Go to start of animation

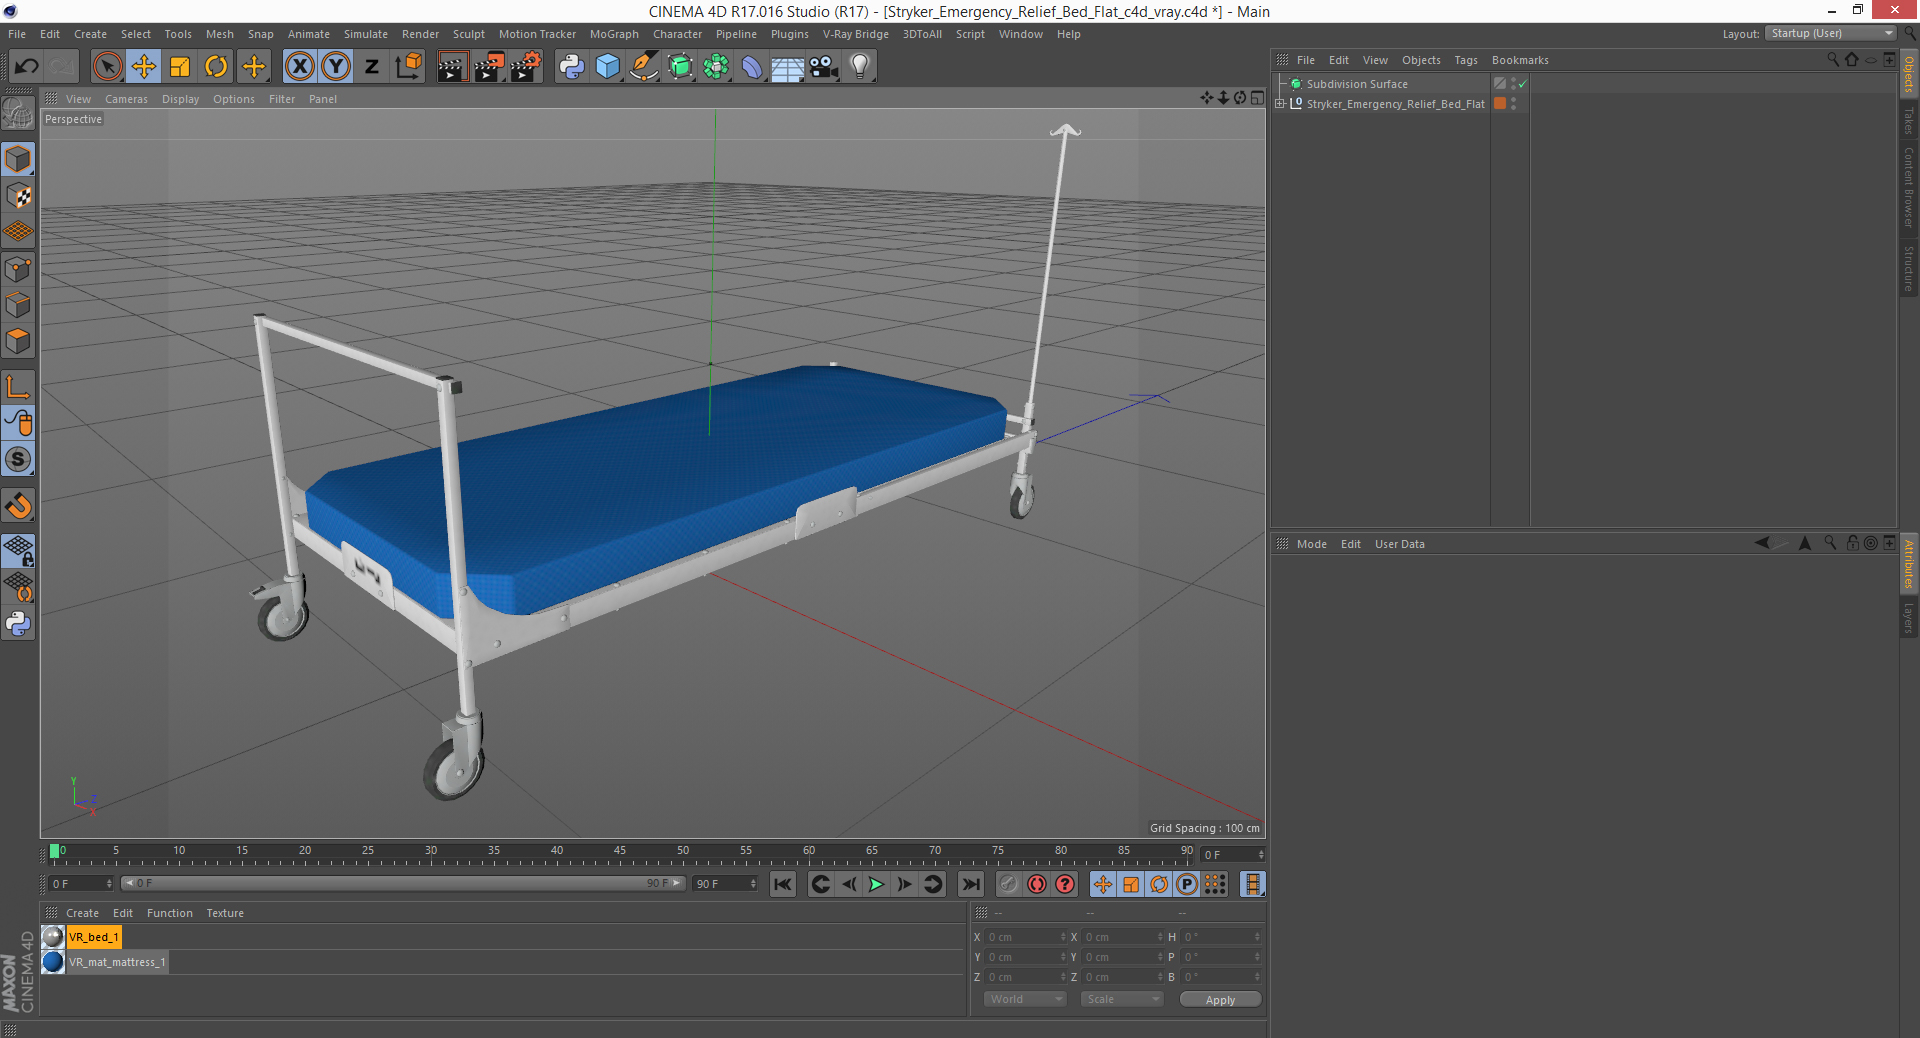783,884
